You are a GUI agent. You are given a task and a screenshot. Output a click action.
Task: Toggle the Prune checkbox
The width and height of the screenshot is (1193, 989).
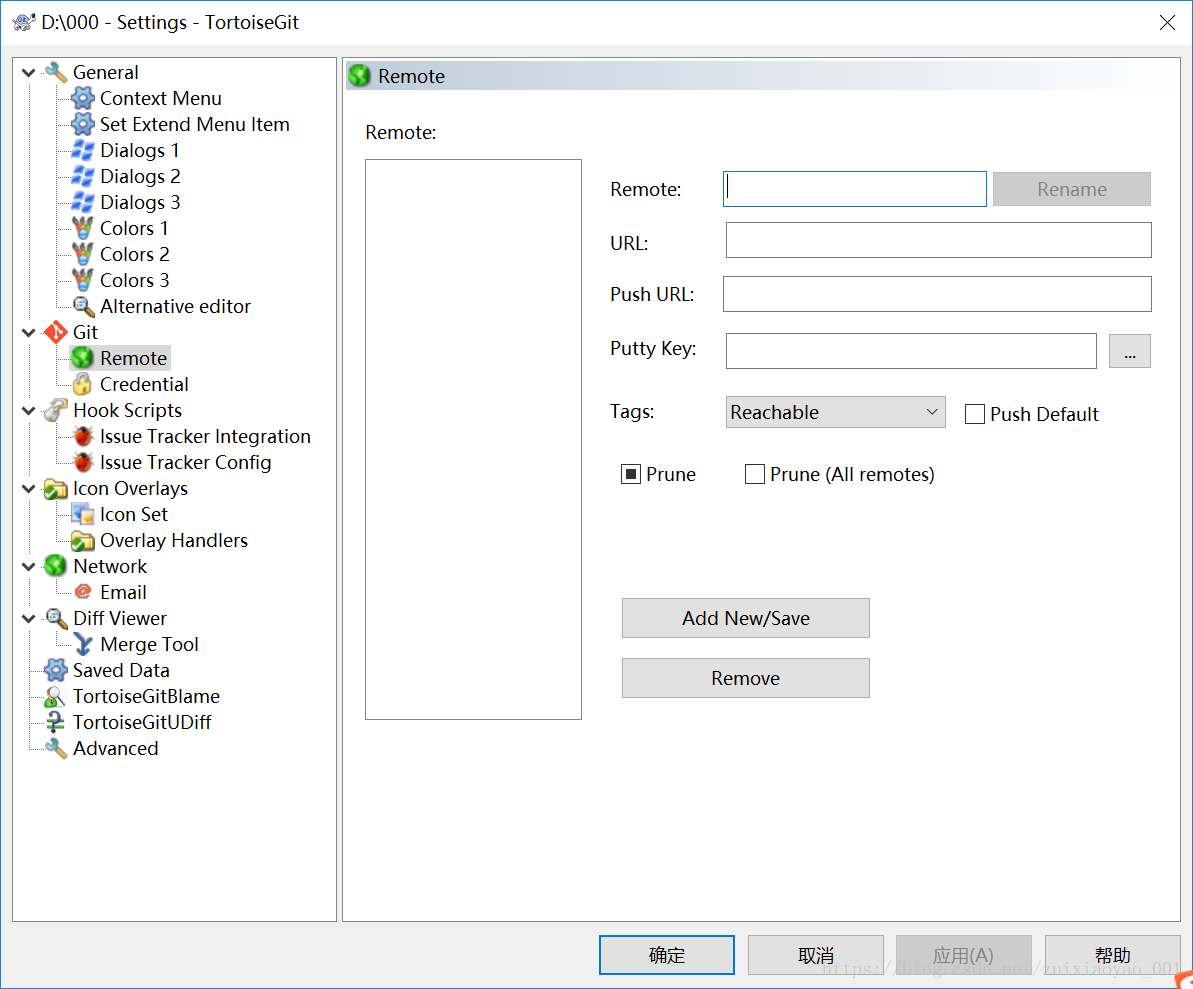click(631, 475)
